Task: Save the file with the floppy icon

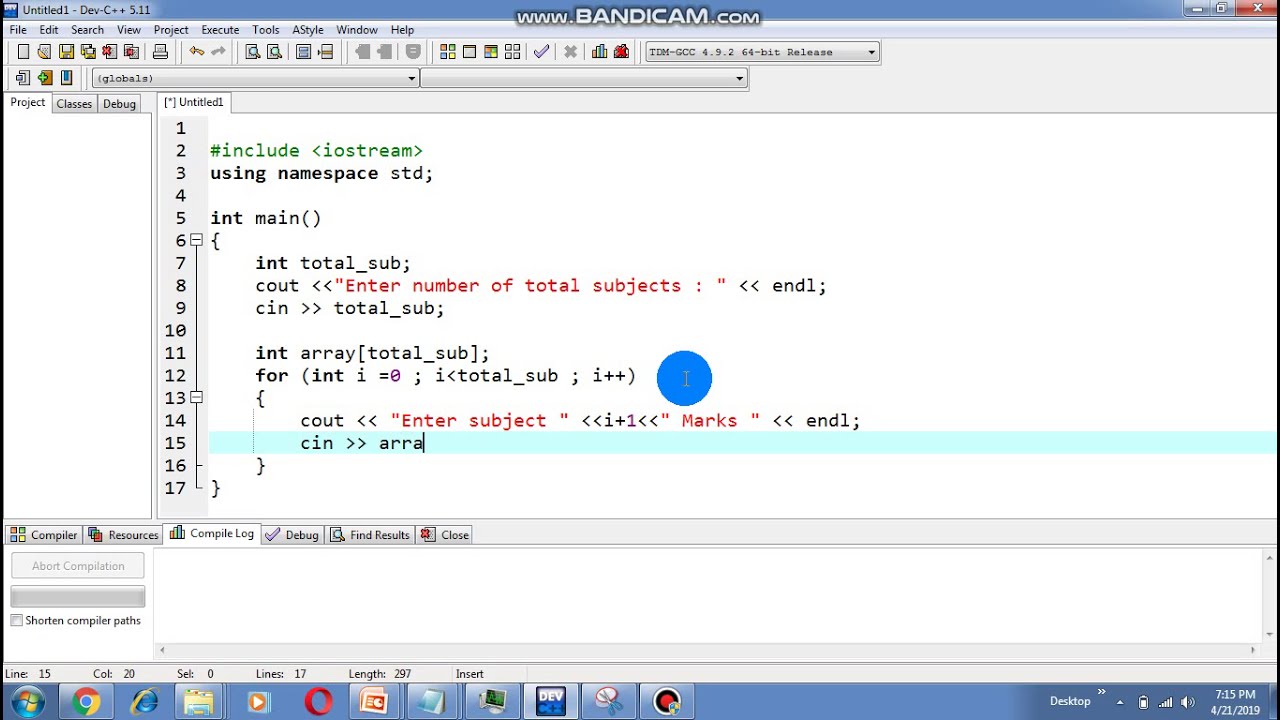Action: pos(66,52)
